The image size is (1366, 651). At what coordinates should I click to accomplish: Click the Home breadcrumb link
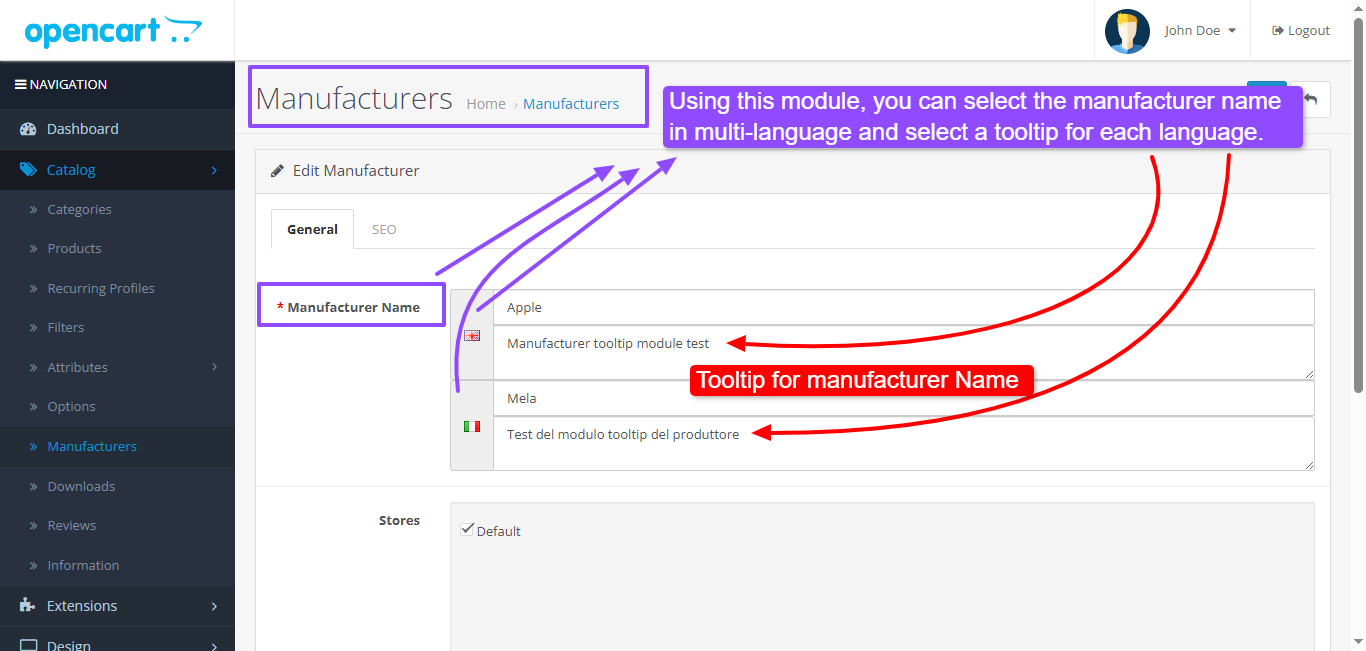pyautogui.click(x=486, y=104)
